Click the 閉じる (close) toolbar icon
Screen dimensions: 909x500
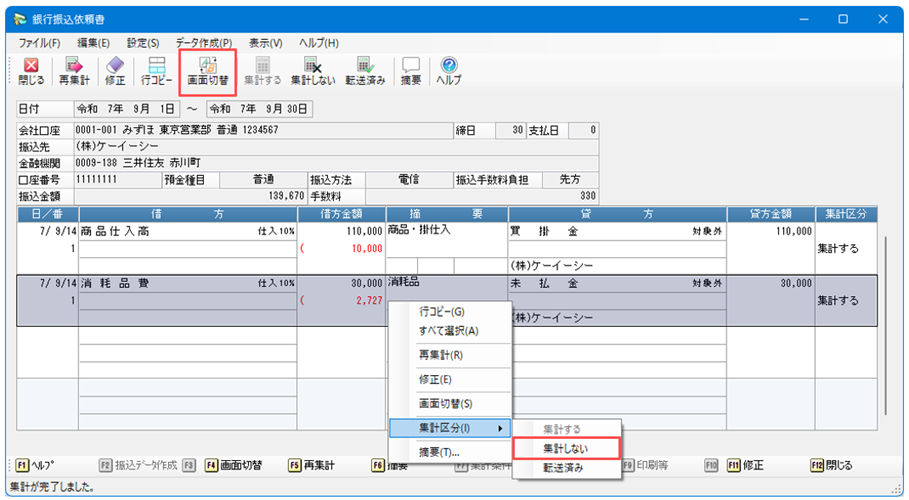[x=30, y=71]
